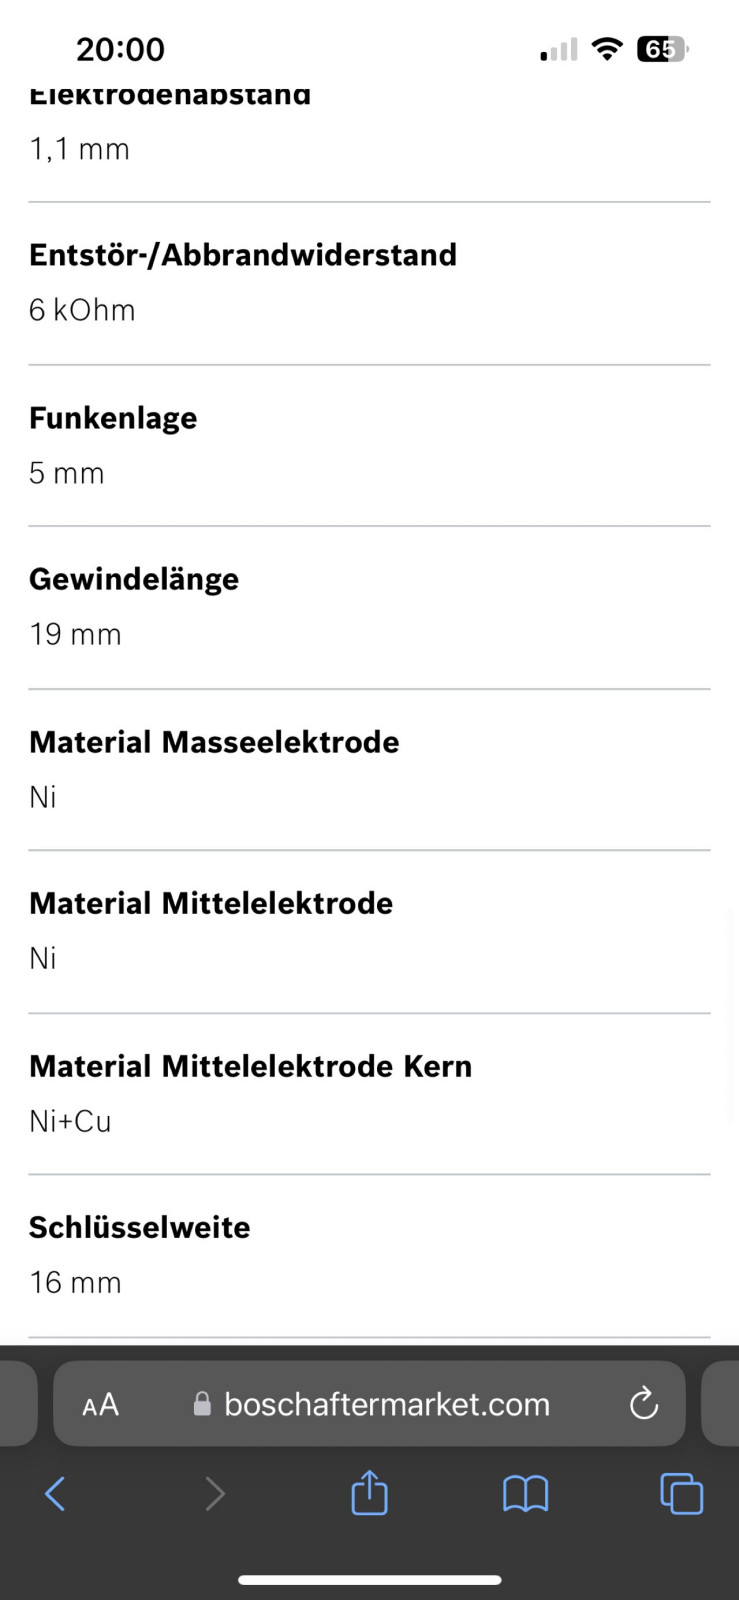The image size is (739, 1600).
Task: Tap the Safari back arrow
Action: point(55,1494)
